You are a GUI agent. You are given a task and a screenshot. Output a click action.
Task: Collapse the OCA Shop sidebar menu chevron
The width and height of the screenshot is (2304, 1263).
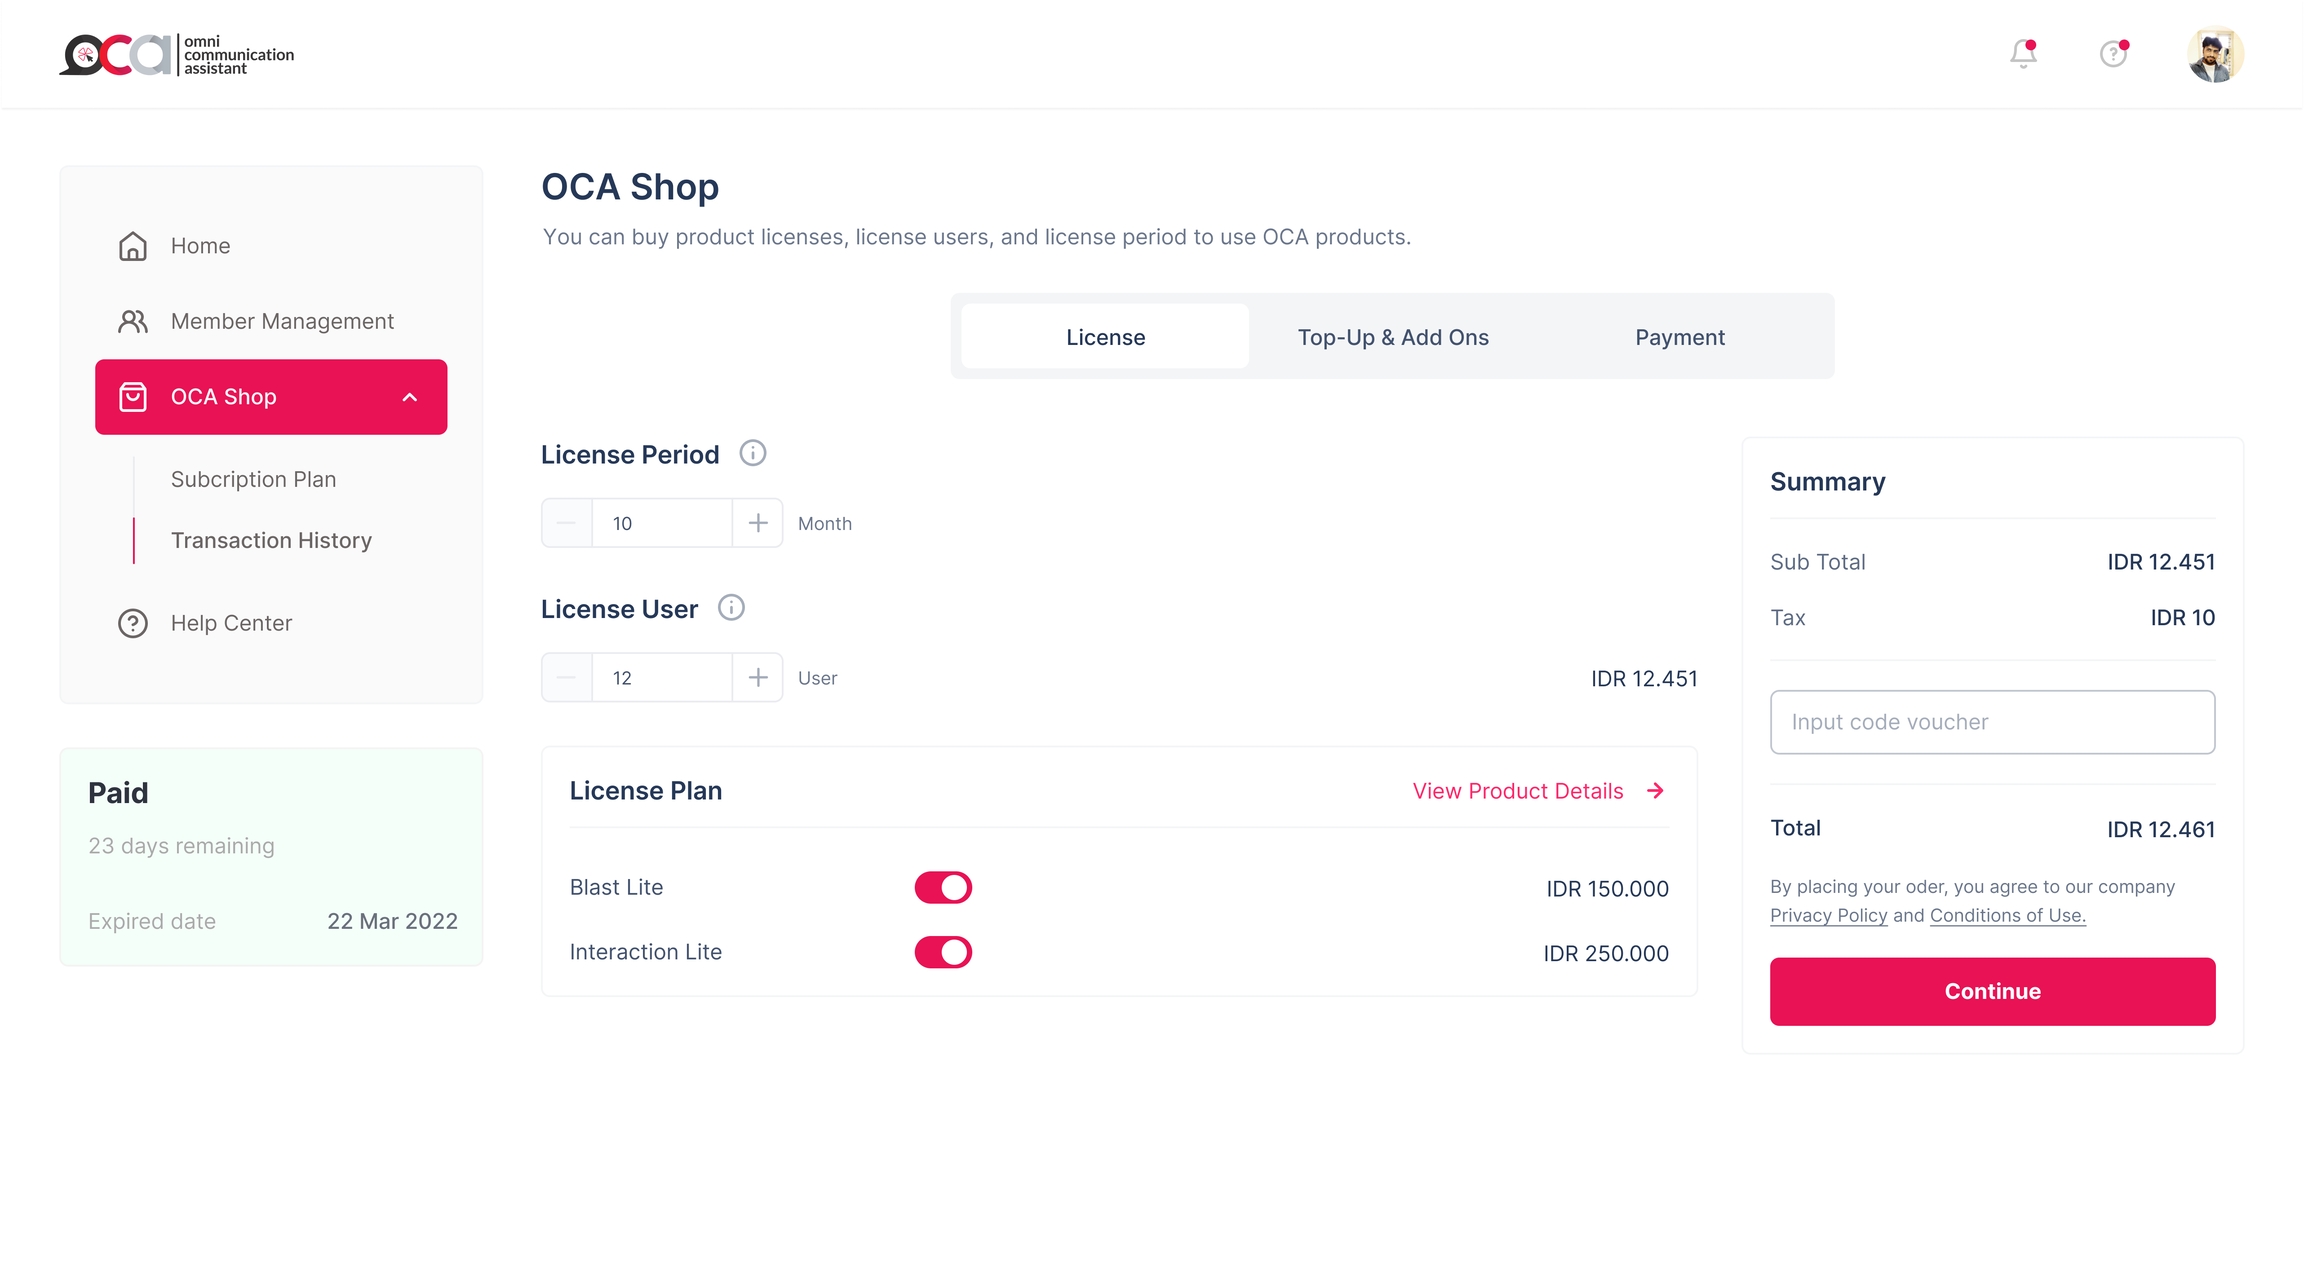click(x=409, y=397)
